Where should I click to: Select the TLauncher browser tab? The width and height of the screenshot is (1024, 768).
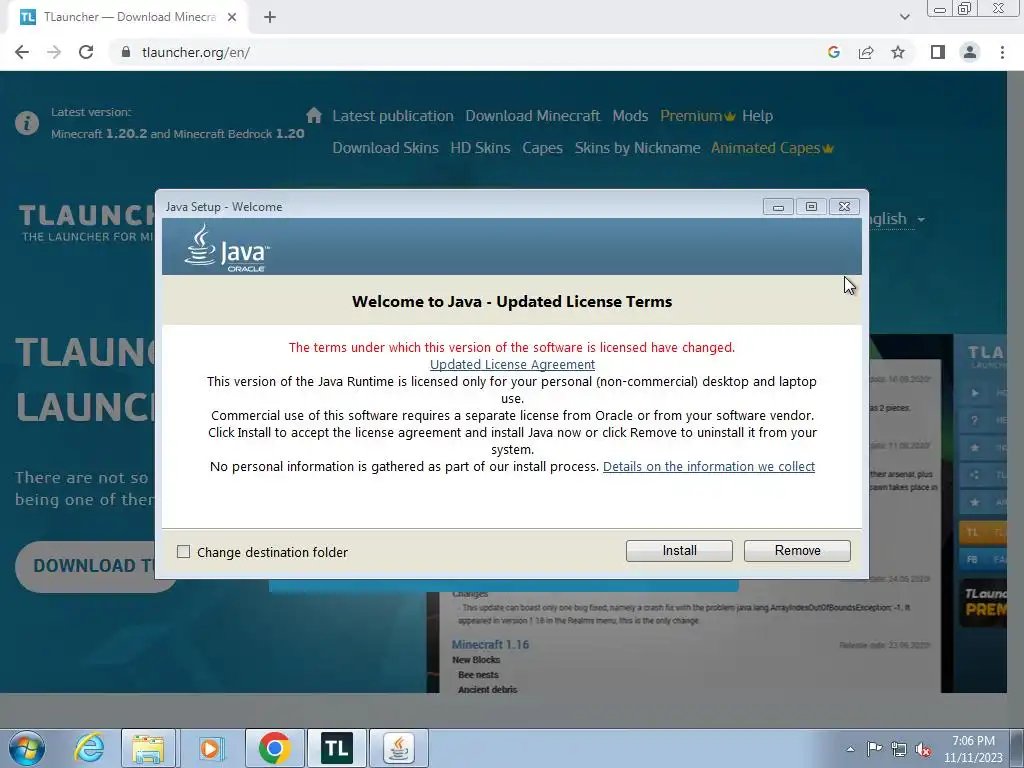pyautogui.click(x=127, y=18)
